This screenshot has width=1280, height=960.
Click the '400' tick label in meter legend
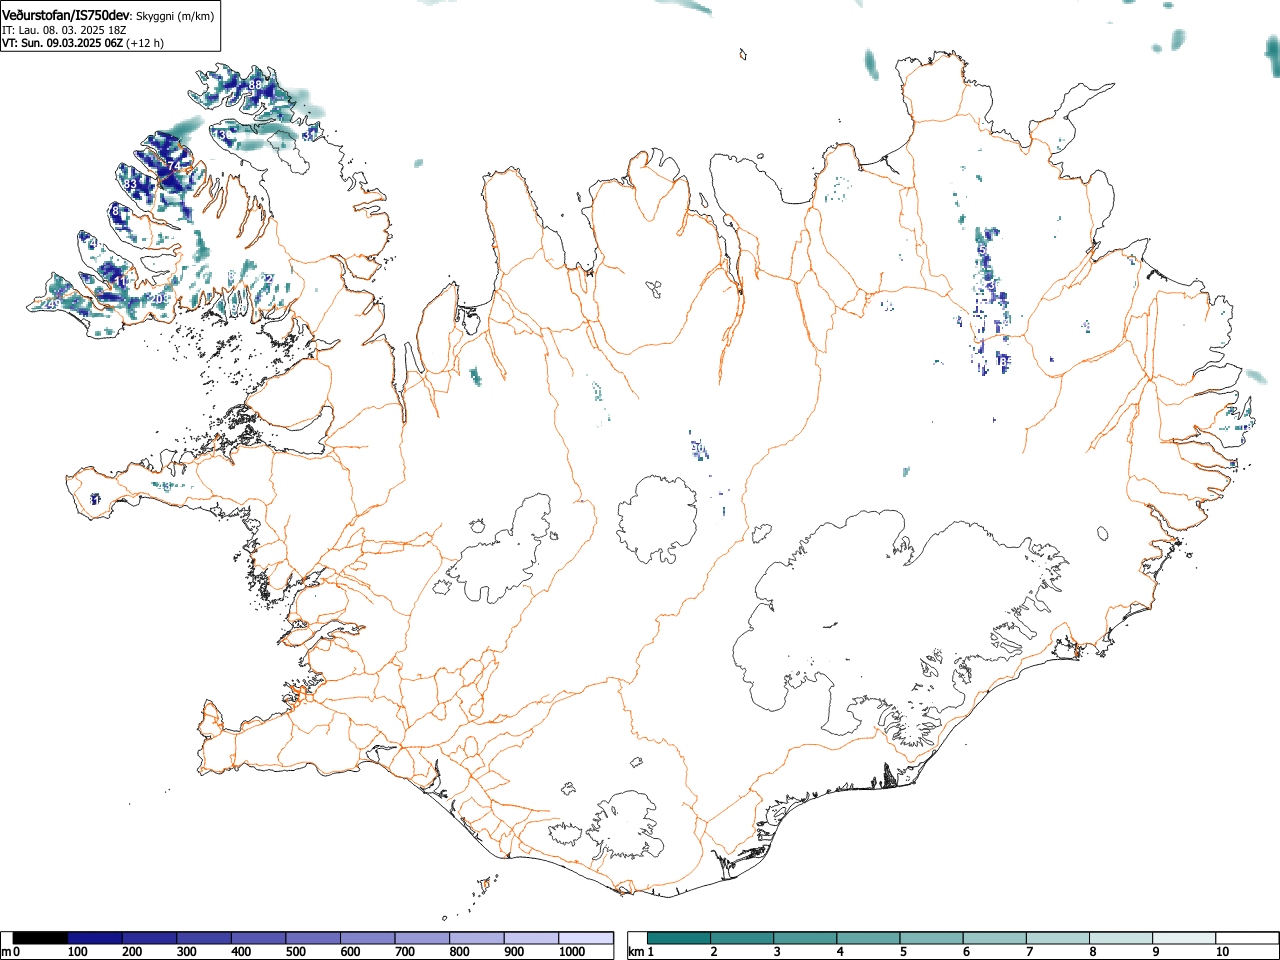[x=242, y=952]
